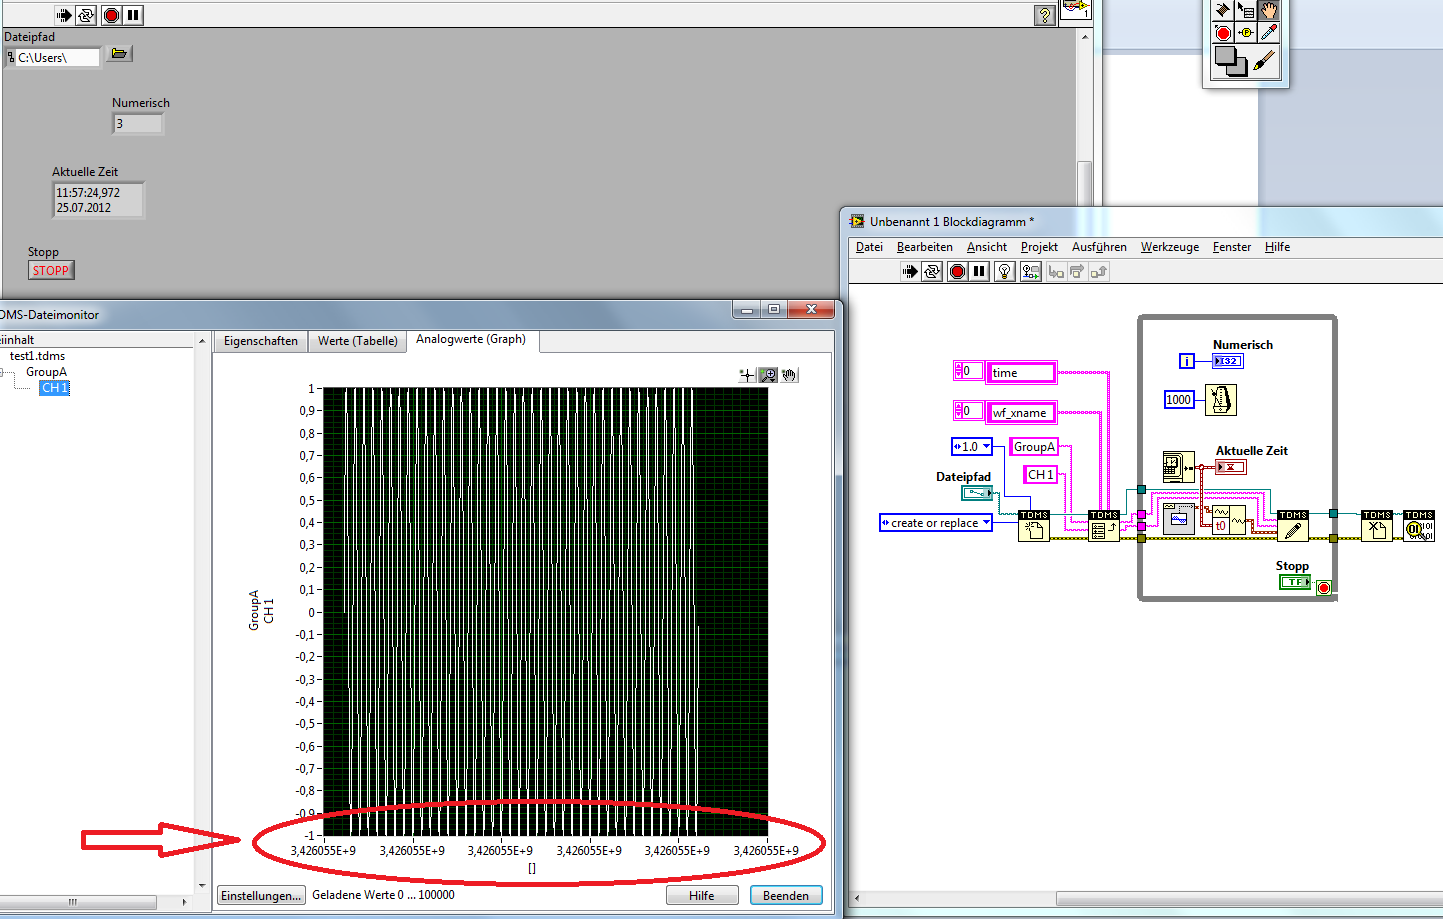Click the Get Date/Time node
This screenshot has height=919, width=1443.
click(x=1178, y=466)
